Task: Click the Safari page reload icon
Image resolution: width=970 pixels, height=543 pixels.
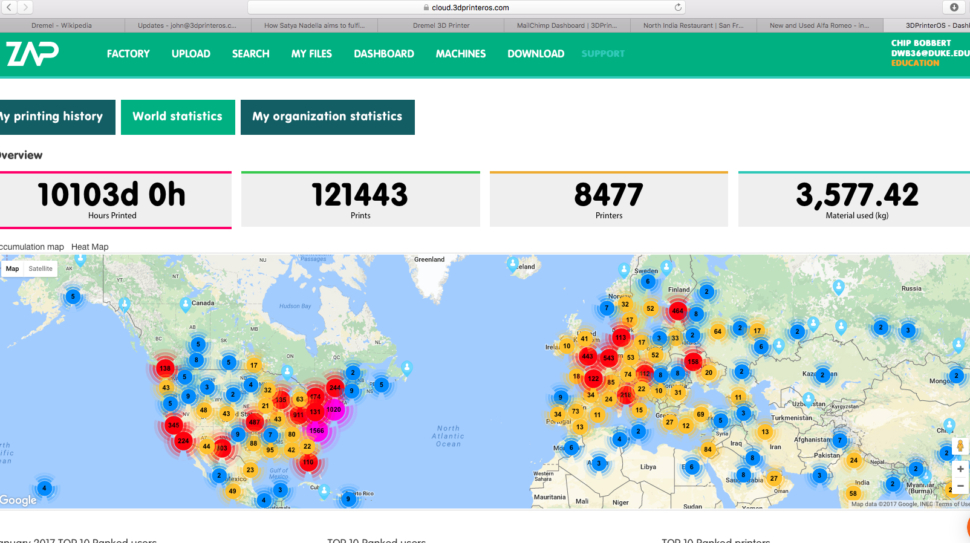Action: point(678,7)
